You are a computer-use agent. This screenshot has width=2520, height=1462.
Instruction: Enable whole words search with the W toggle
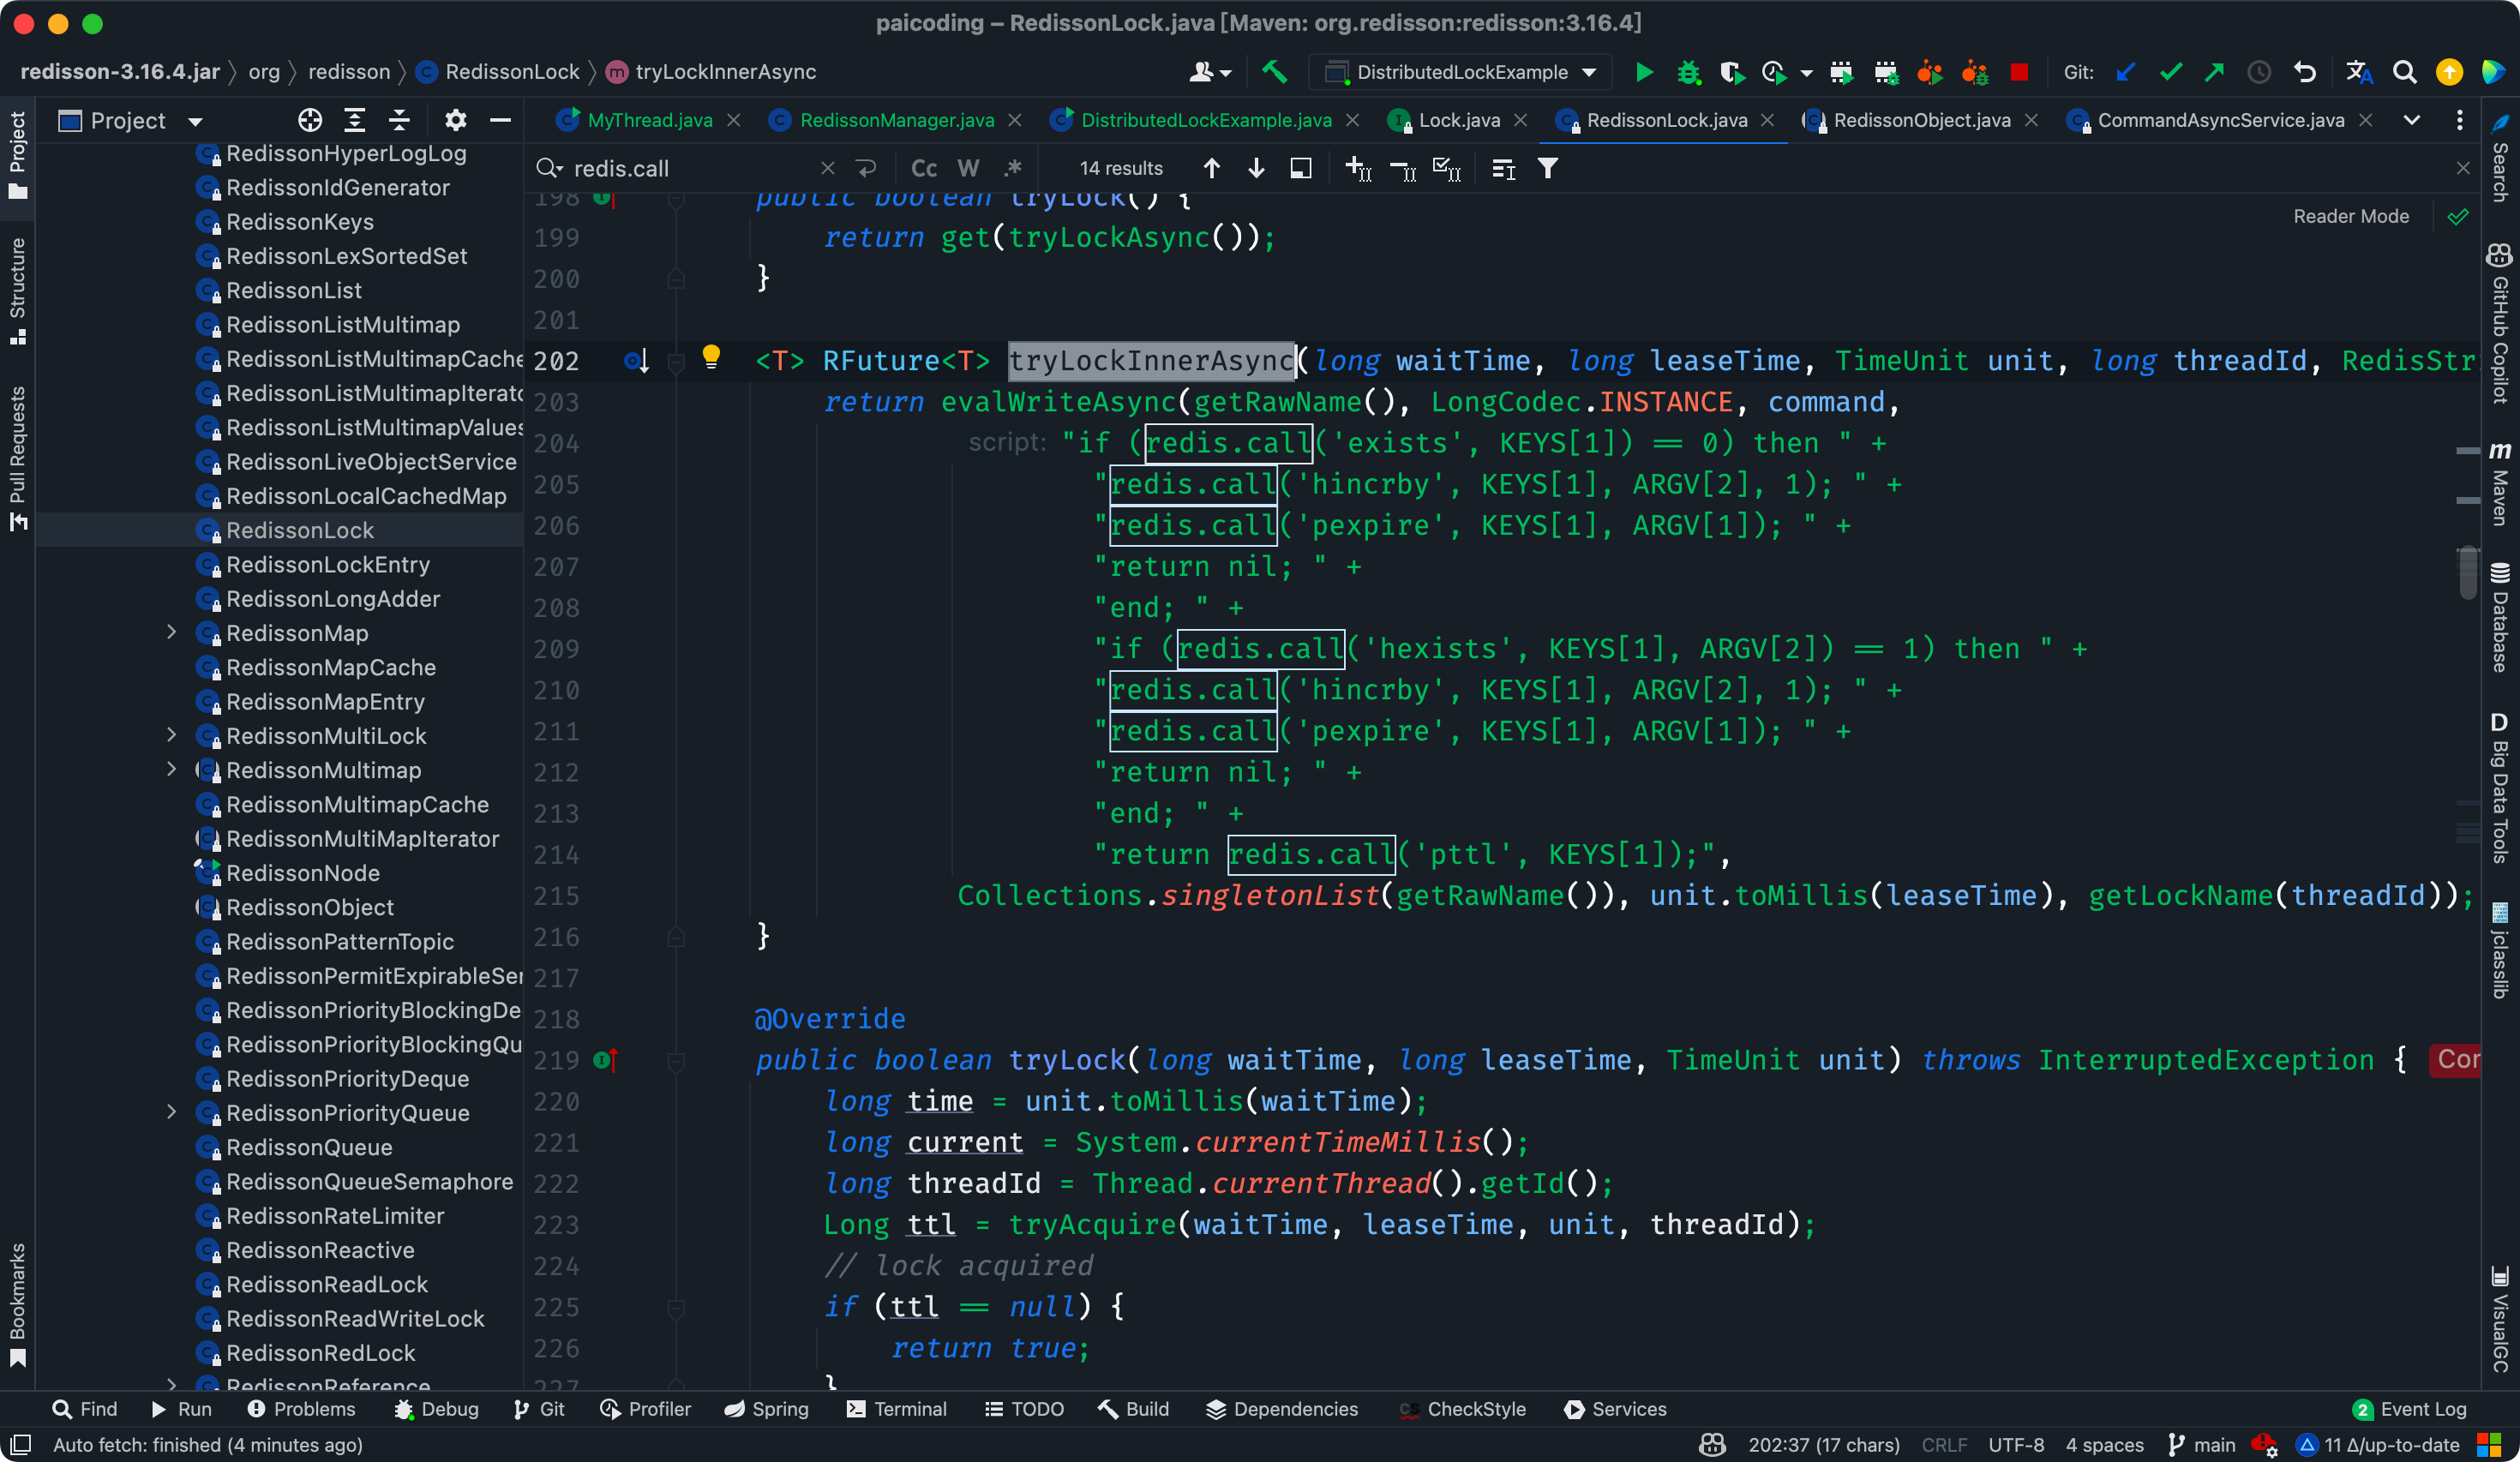(x=967, y=168)
